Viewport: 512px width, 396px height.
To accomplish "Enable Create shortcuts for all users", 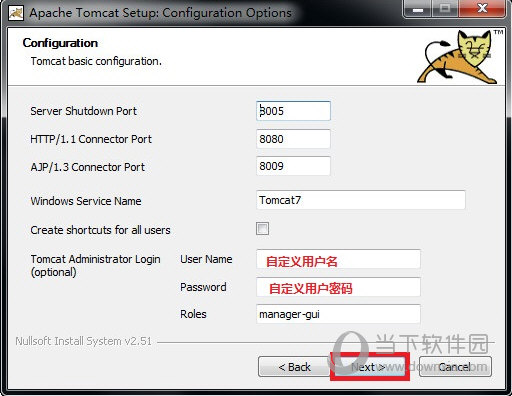I will (x=262, y=229).
